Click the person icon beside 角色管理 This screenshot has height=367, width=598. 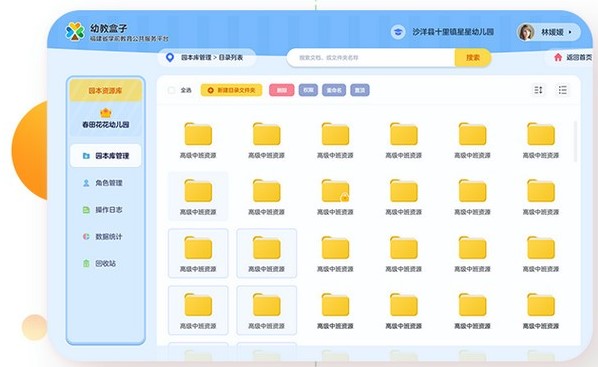tap(86, 183)
